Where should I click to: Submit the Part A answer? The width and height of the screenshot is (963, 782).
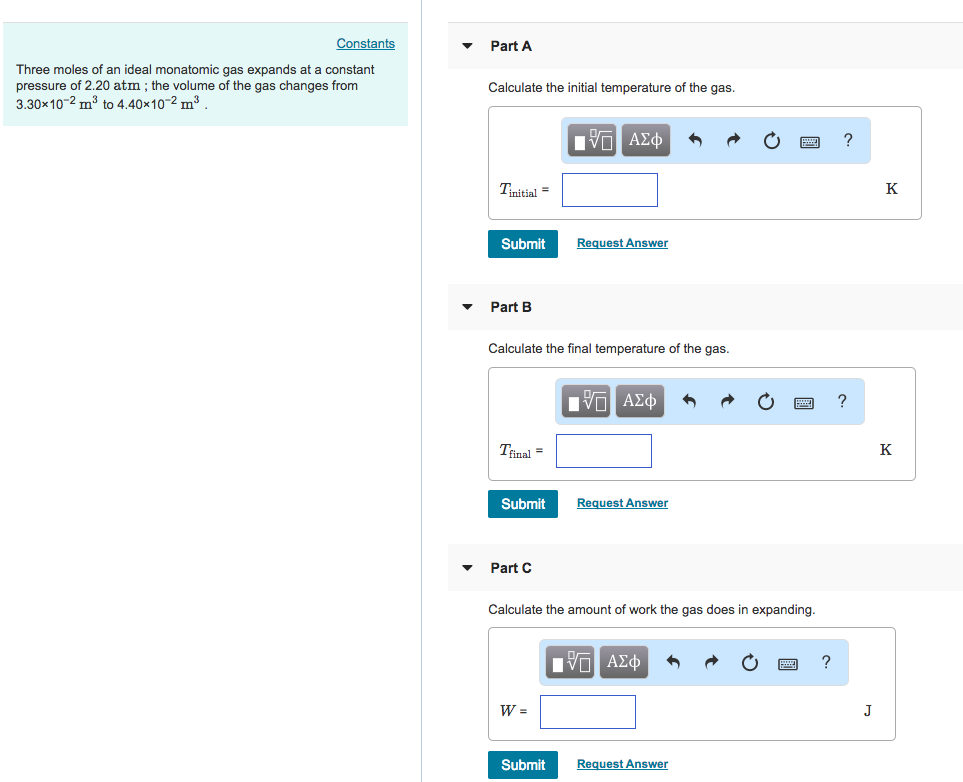[x=523, y=244]
